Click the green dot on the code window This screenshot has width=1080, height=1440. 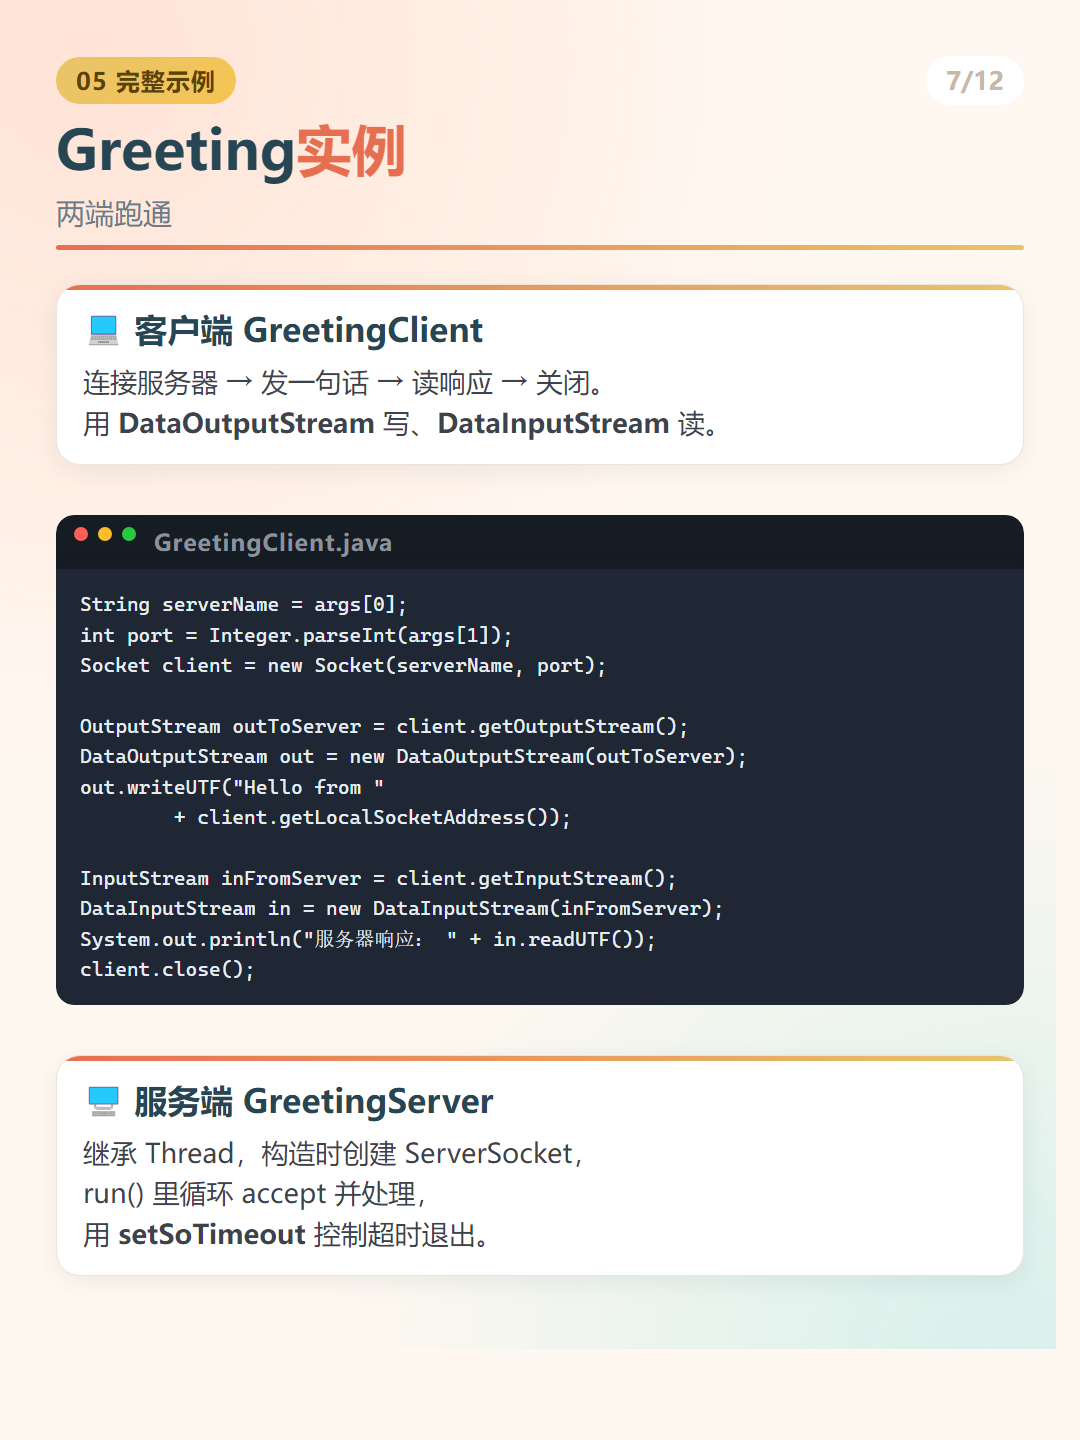pyautogui.click(x=129, y=534)
